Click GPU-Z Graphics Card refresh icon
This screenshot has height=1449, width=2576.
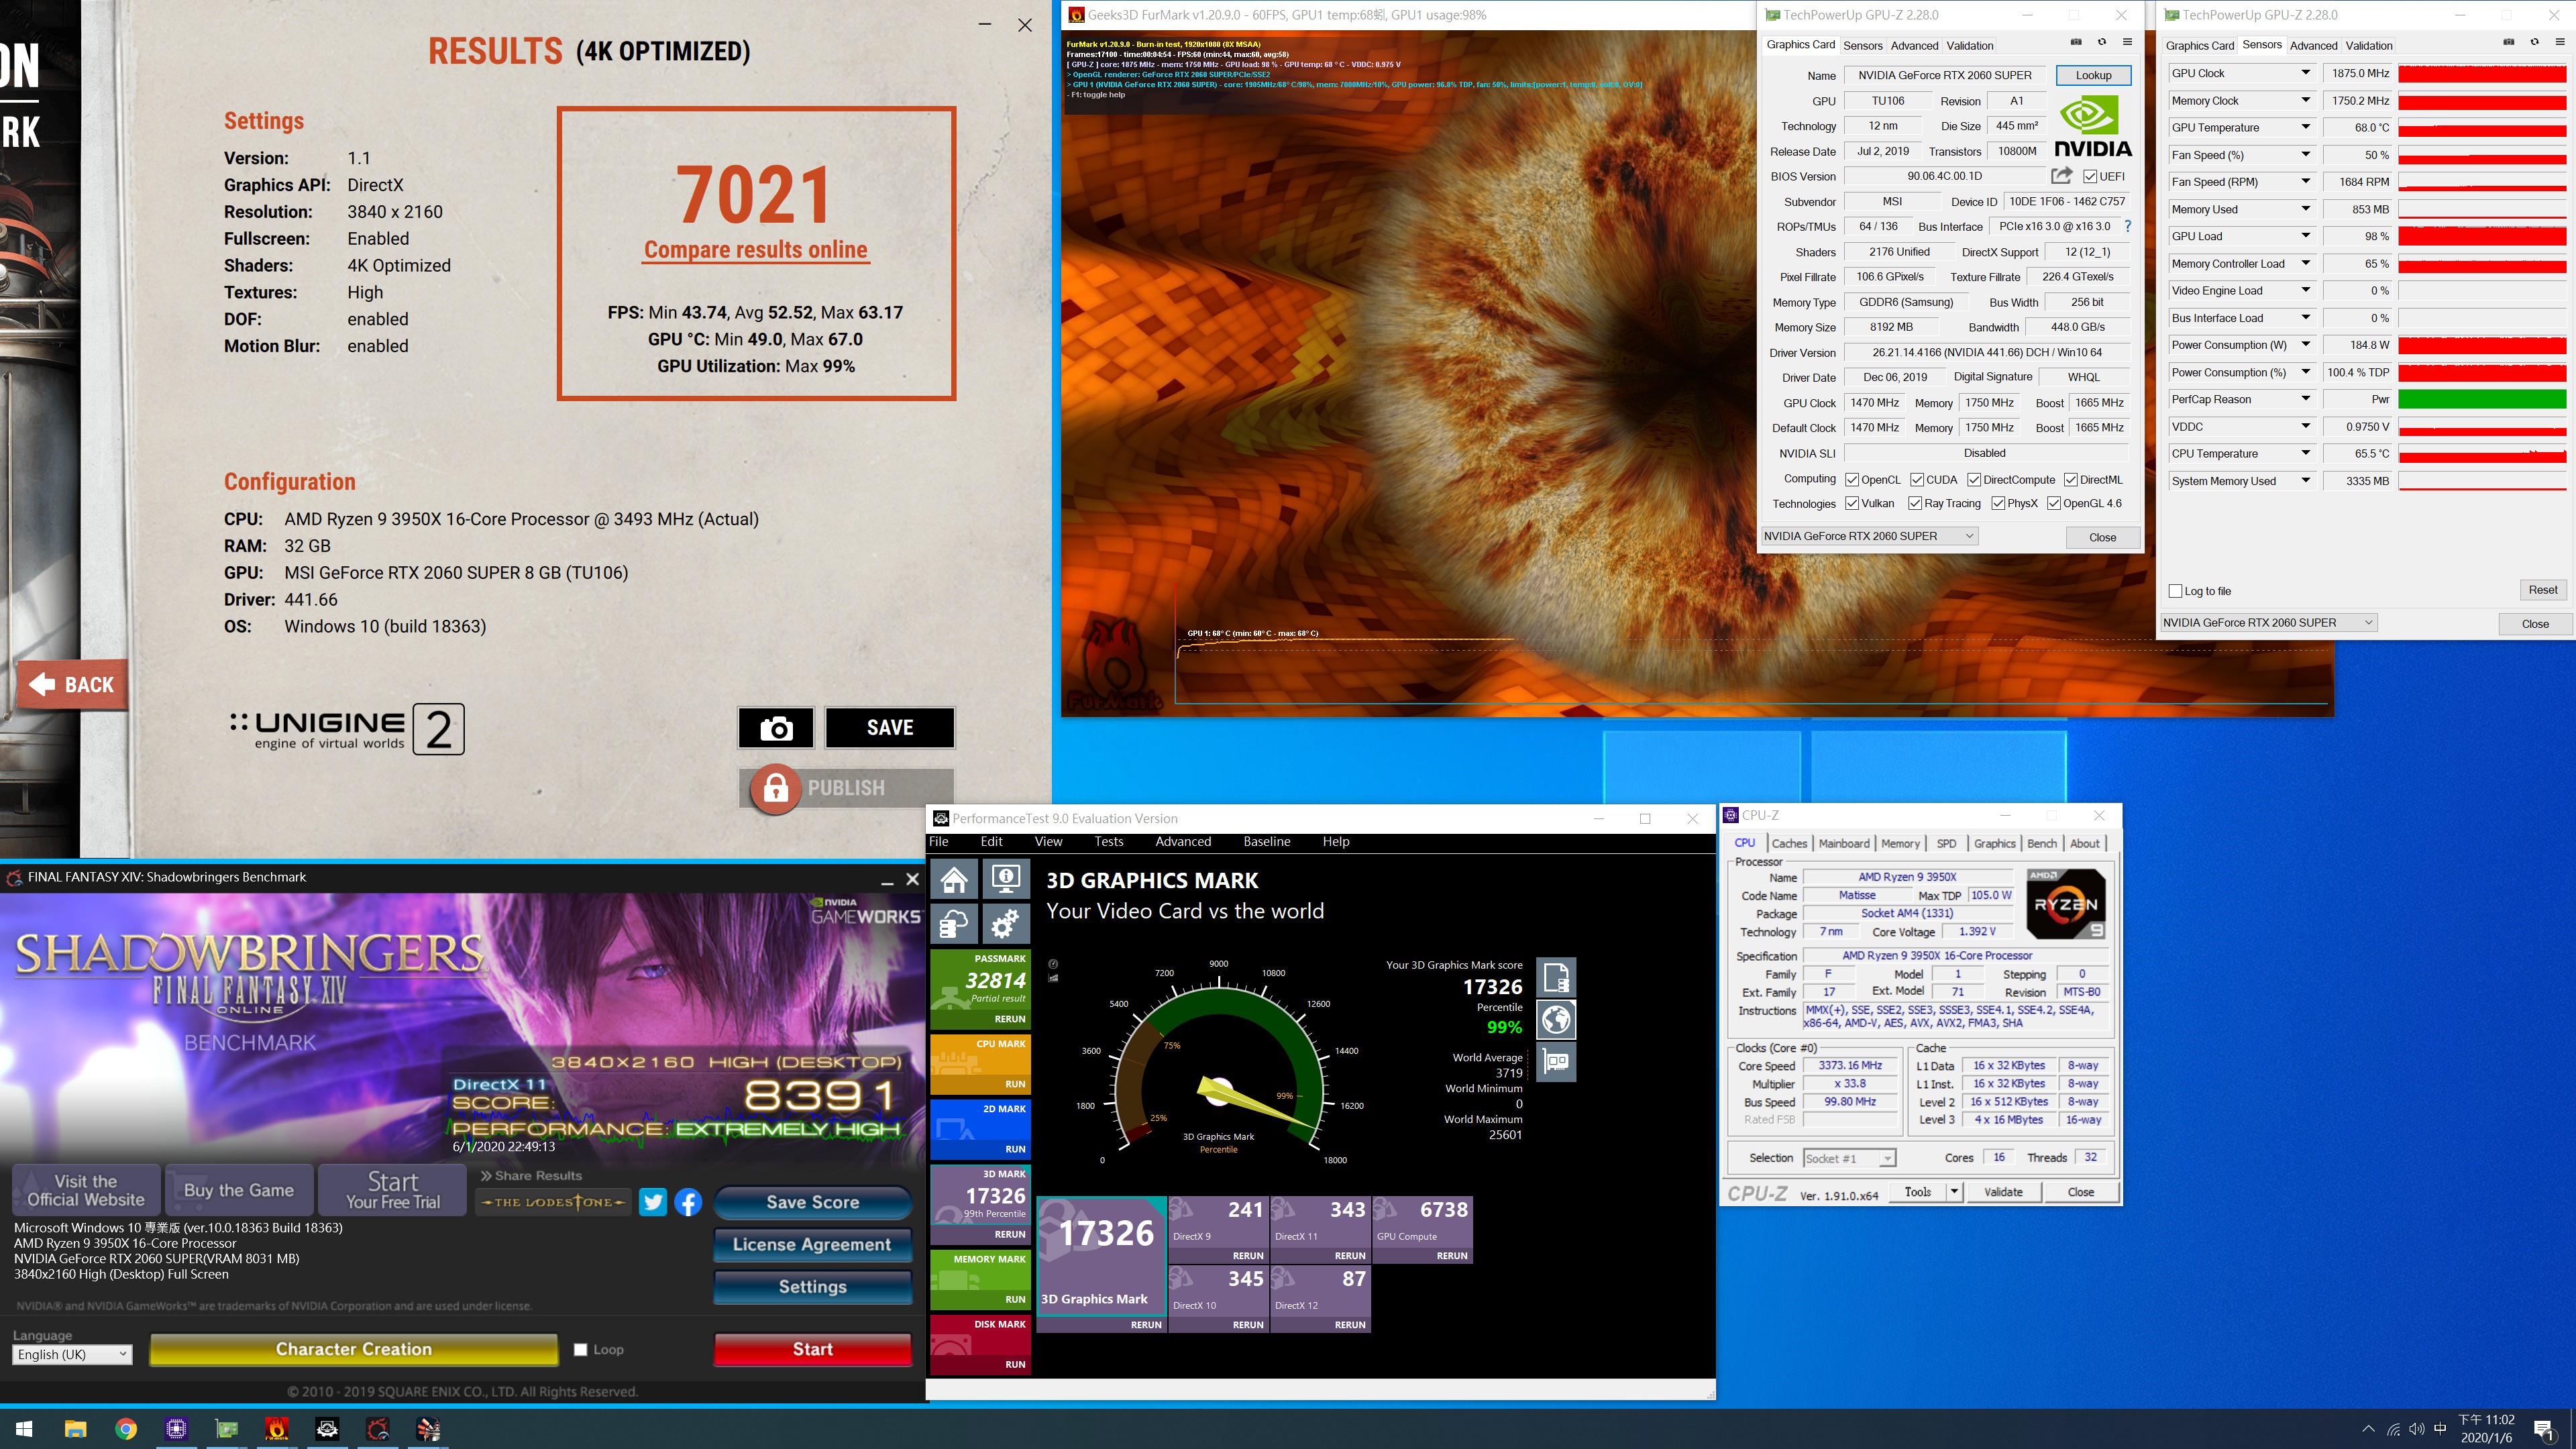click(2102, 42)
